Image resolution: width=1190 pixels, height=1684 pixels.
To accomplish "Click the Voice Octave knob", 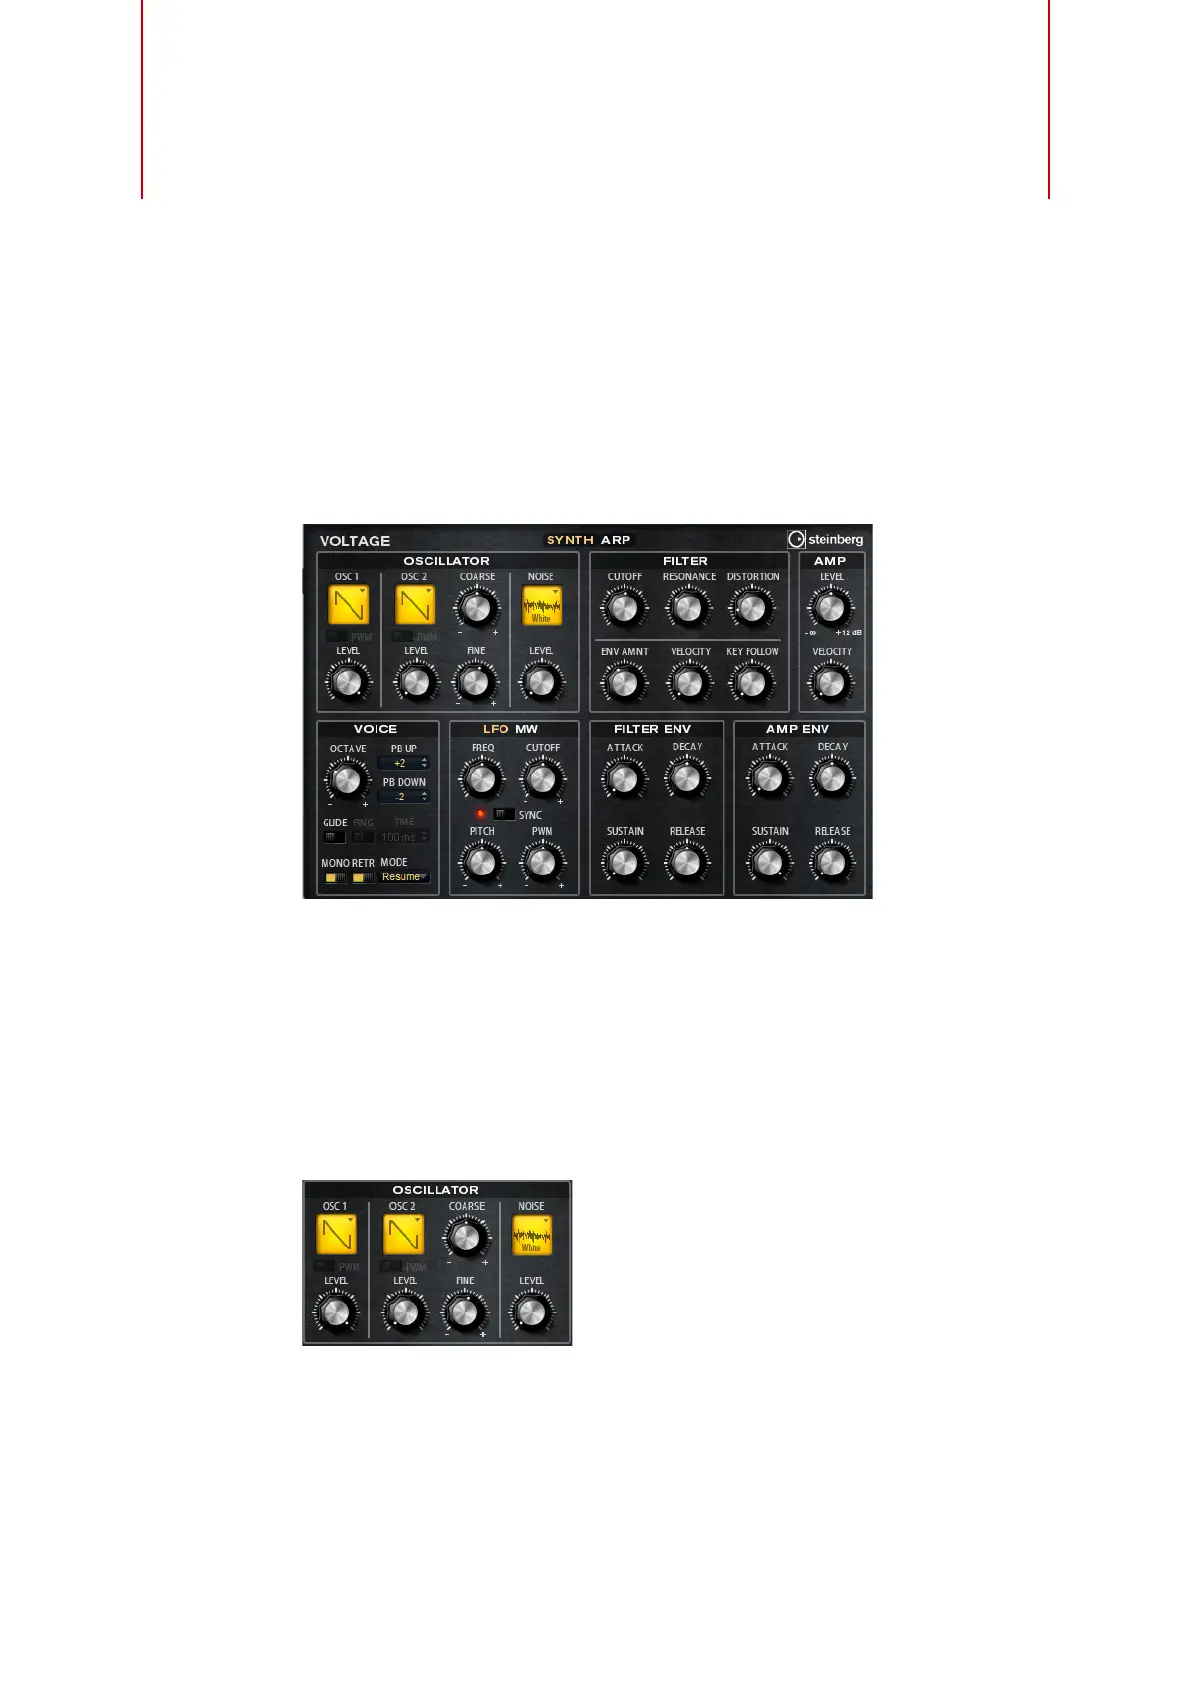I will point(347,779).
